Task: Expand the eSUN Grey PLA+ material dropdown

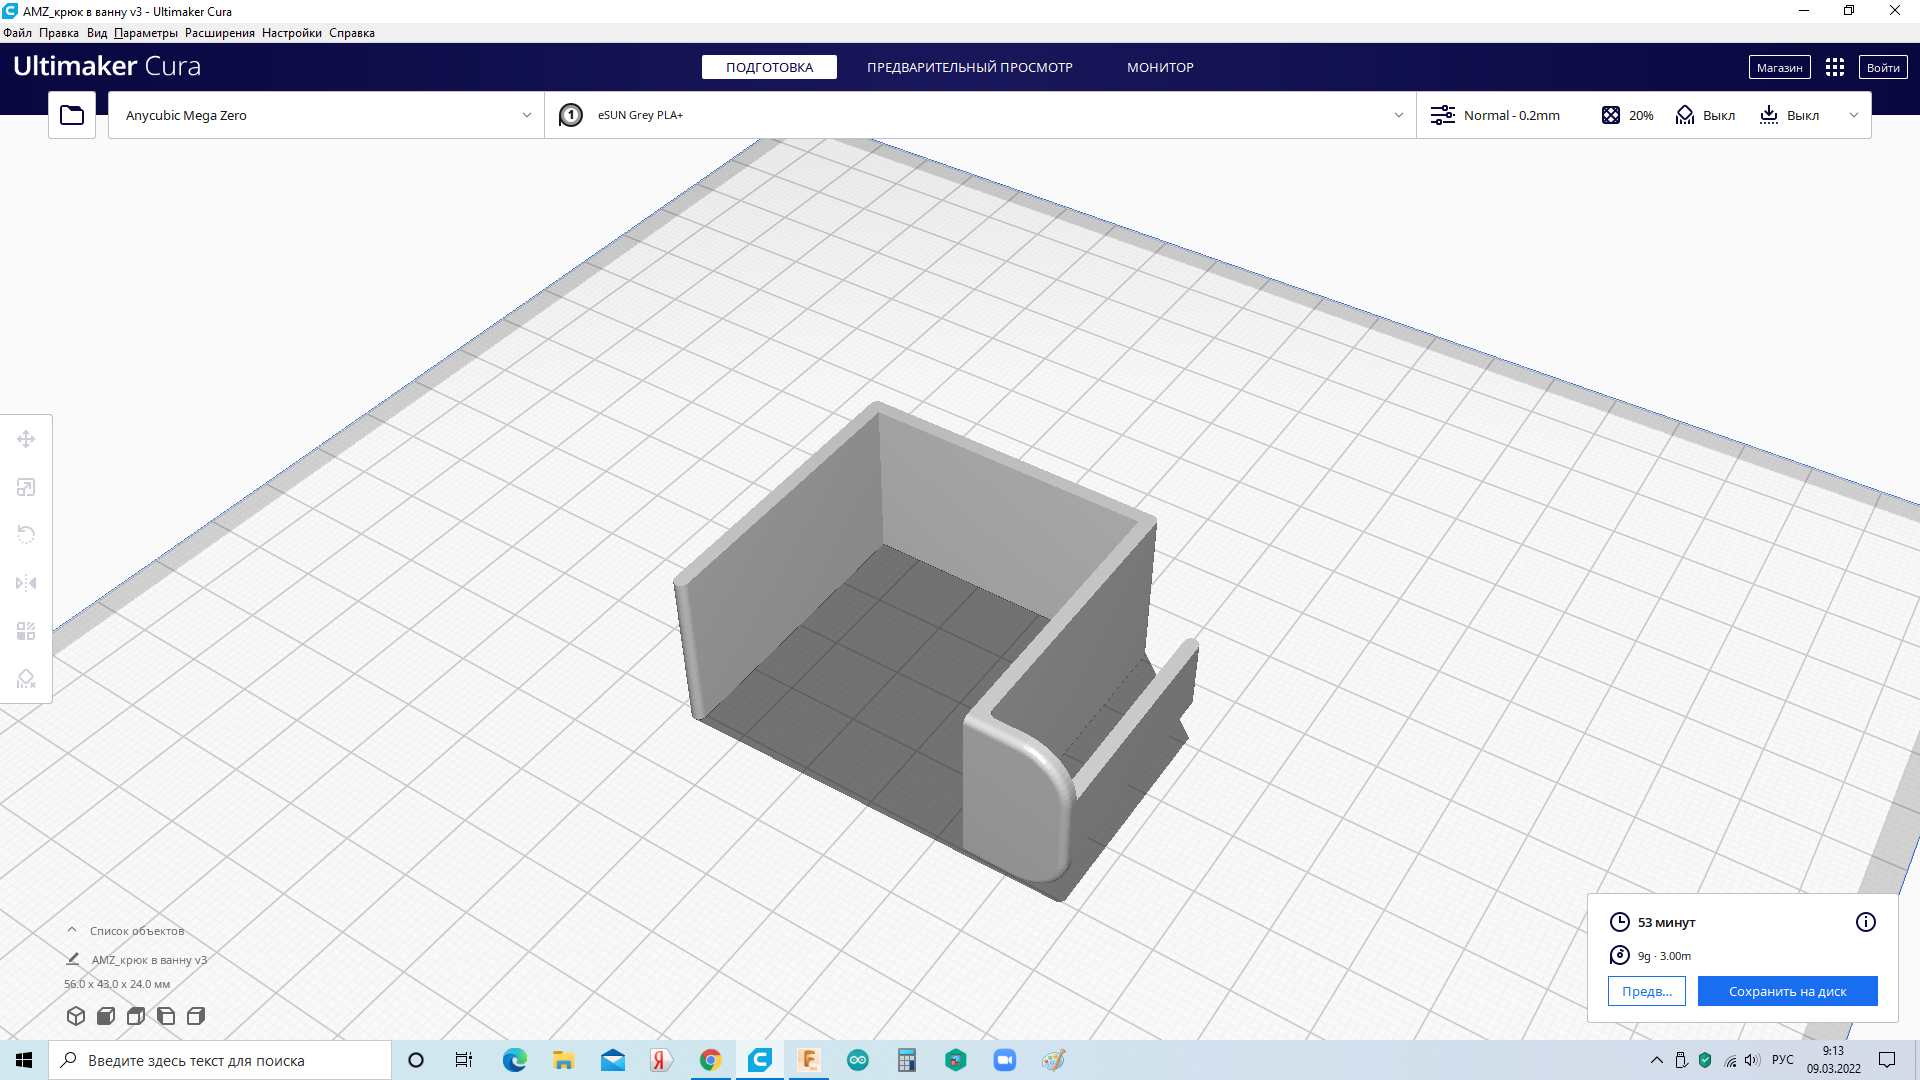Action: click(980, 115)
